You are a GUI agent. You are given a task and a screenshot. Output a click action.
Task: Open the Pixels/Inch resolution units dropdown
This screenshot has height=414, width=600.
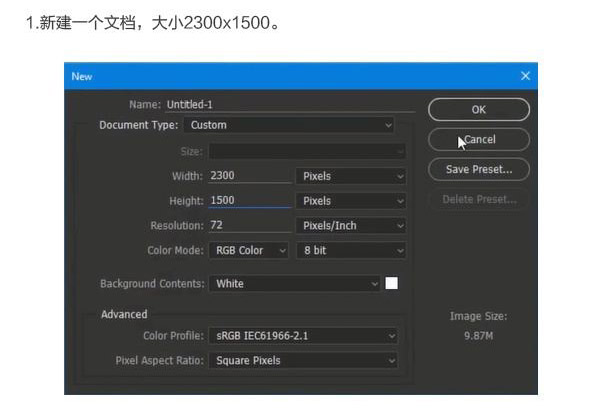tap(351, 226)
